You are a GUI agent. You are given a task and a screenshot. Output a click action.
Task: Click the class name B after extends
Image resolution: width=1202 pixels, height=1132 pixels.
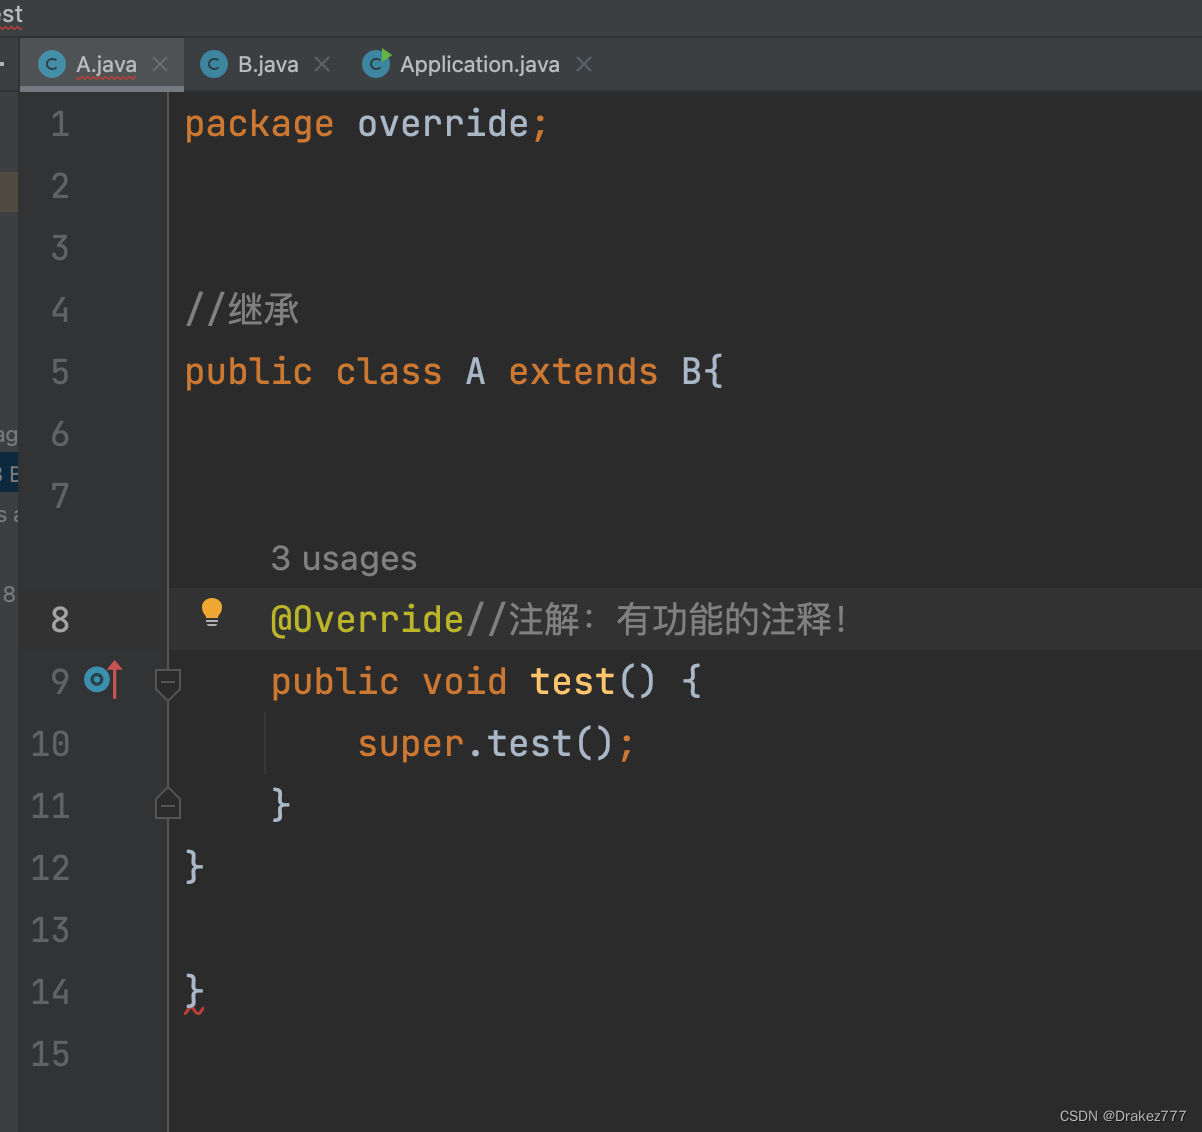(692, 372)
